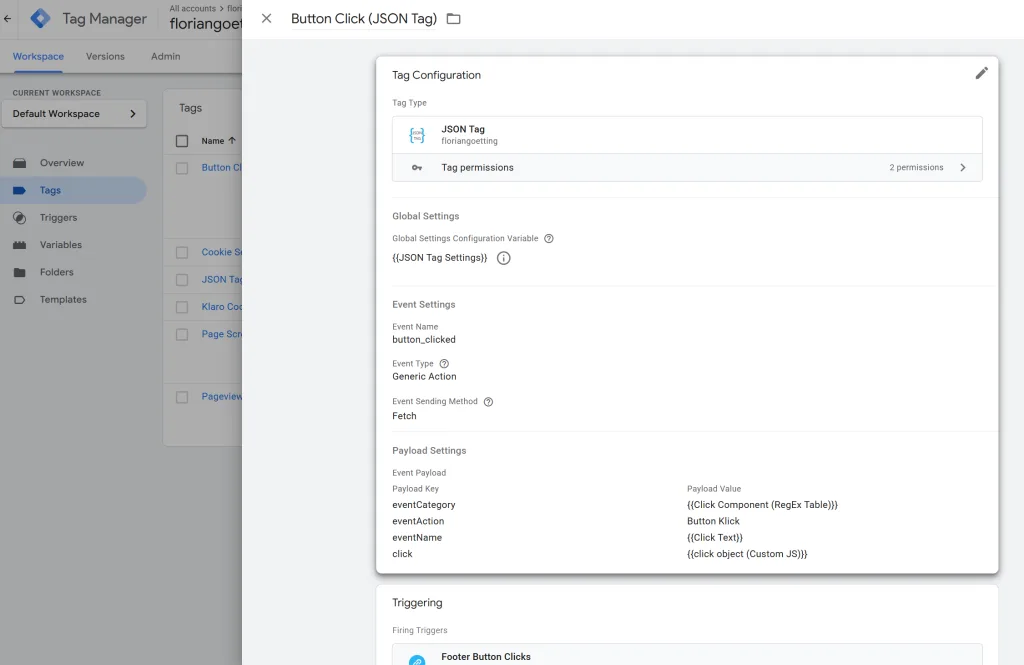Open Templates in the sidebar
The height and width of the screenshot is (665, 1024).
coord(63,300)
